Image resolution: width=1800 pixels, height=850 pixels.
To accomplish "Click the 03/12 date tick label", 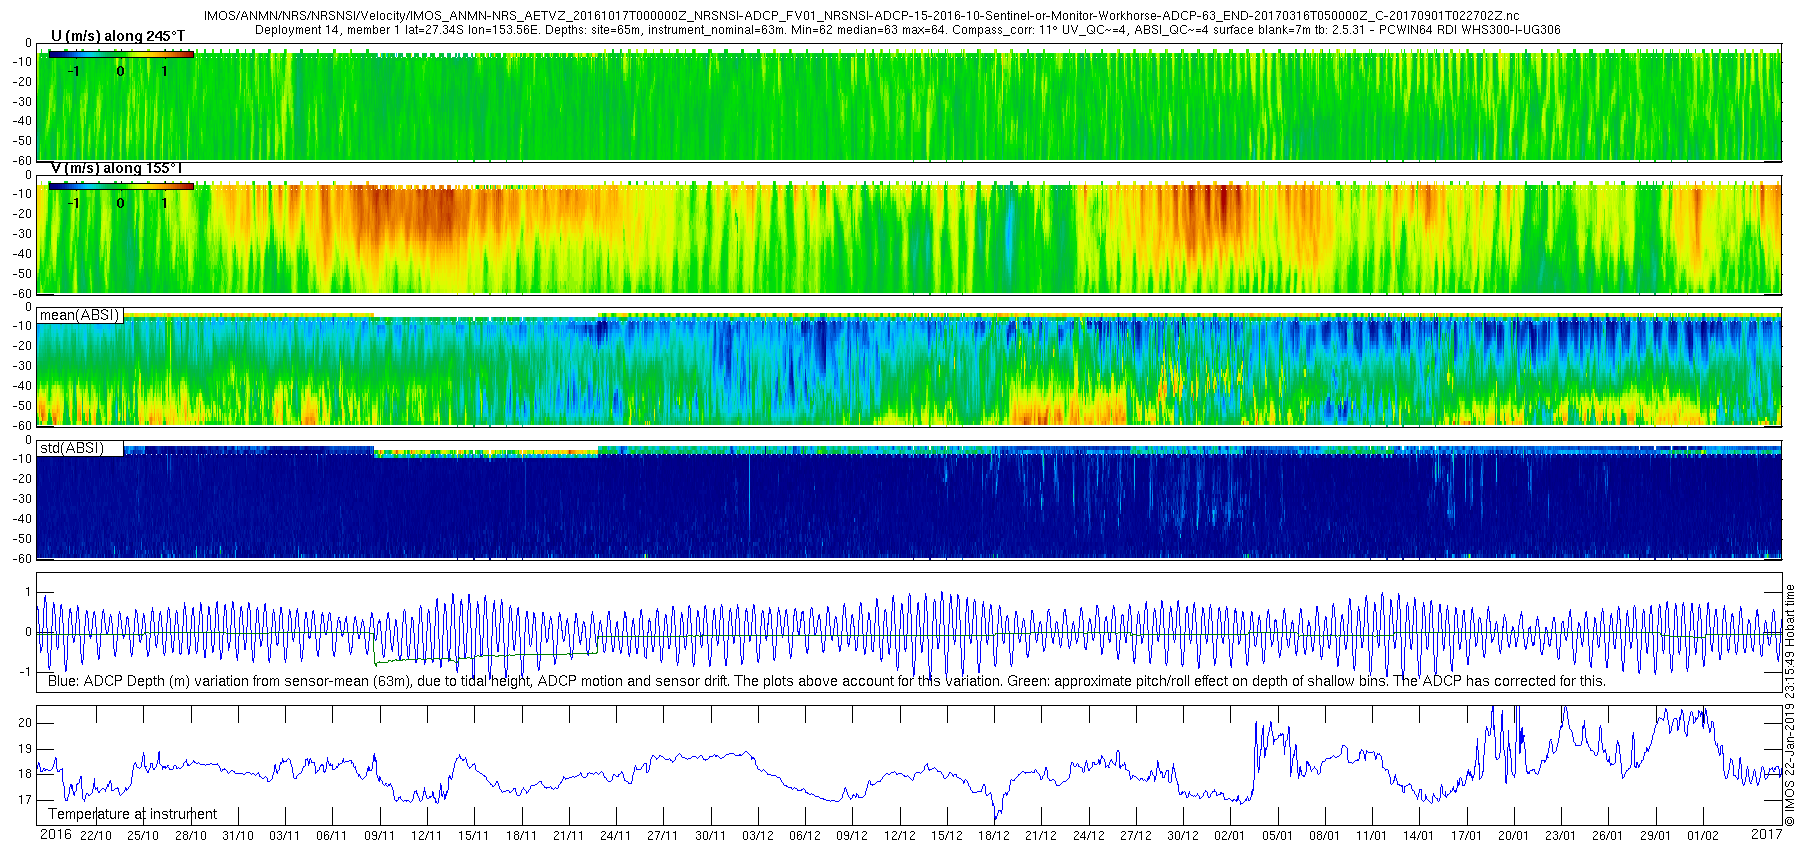I will [x=758, y=836].
